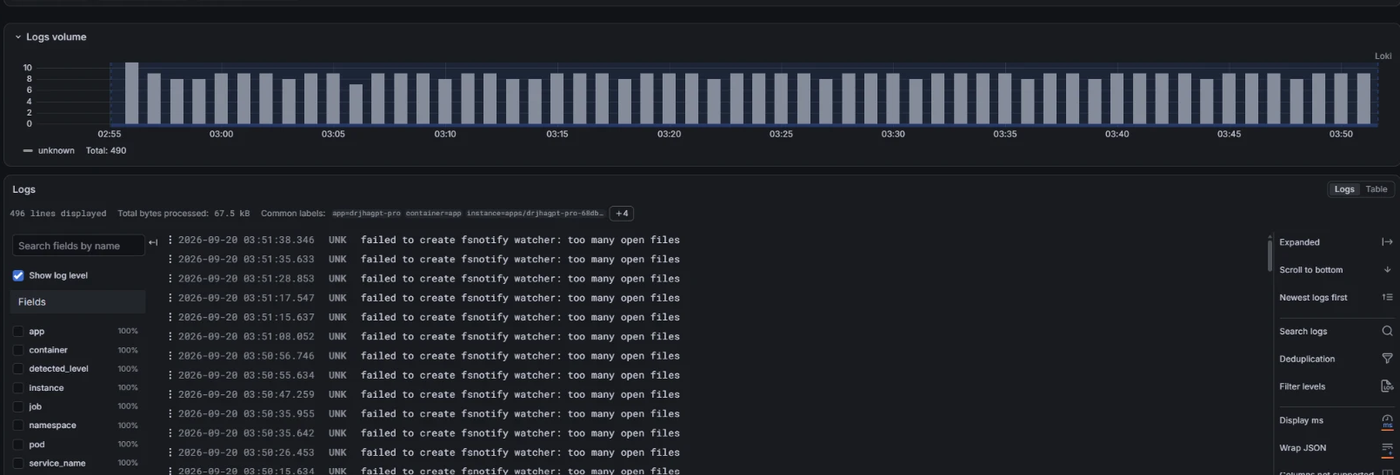Click the Filter levels log icon
This screenshot has width=1400, height=475.
[1387, 386]
